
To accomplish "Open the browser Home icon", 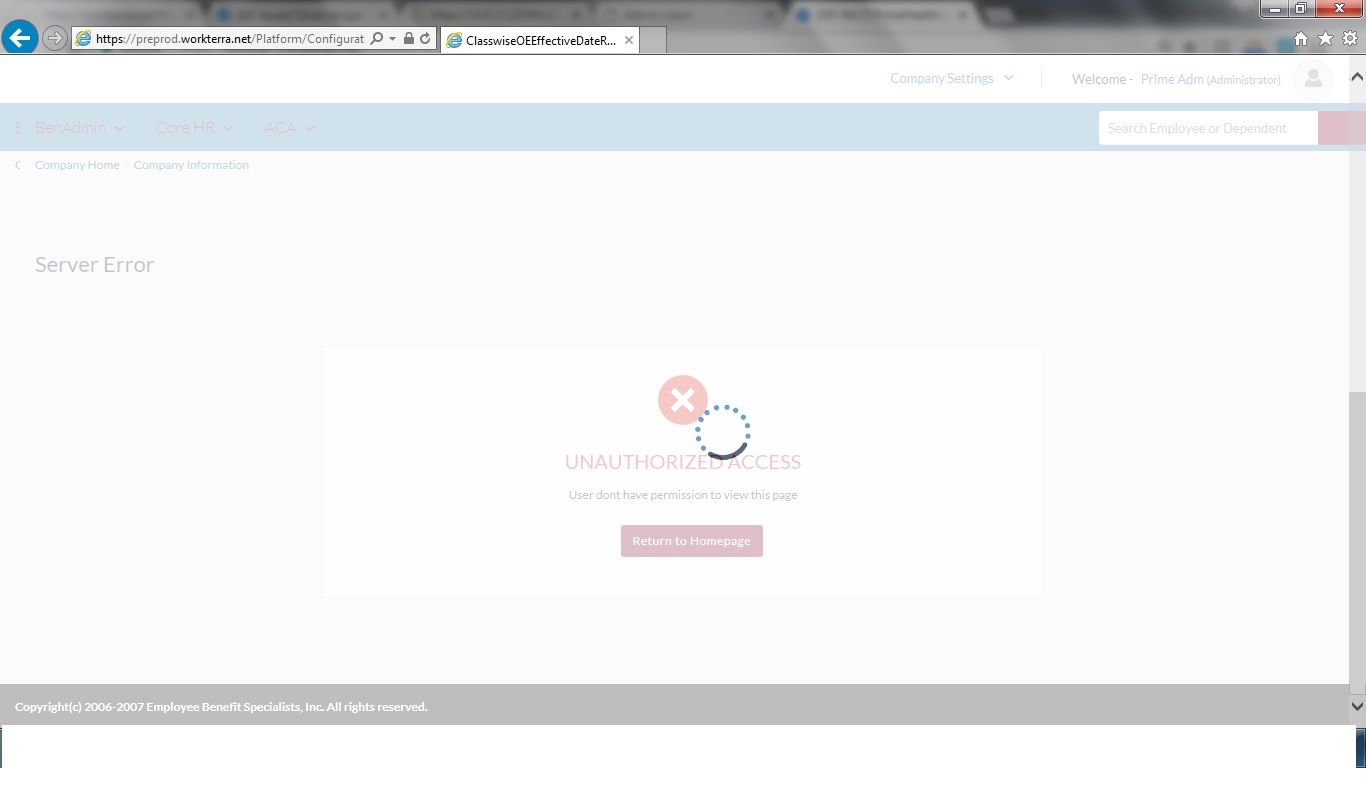I will 1301,39.
